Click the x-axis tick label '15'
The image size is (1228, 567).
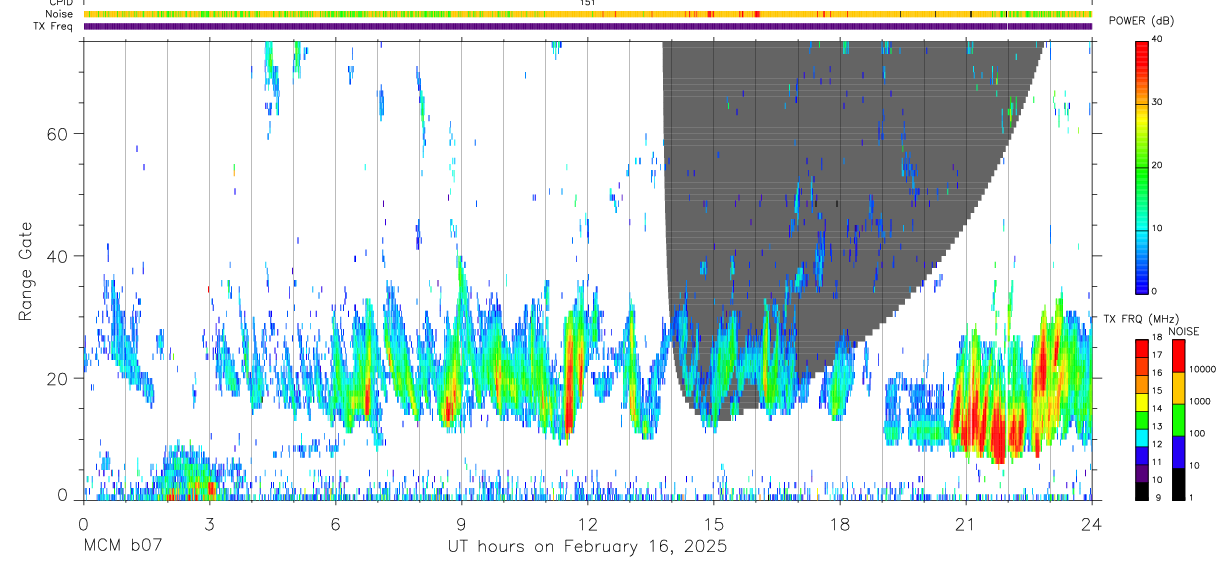click(713, 523)
